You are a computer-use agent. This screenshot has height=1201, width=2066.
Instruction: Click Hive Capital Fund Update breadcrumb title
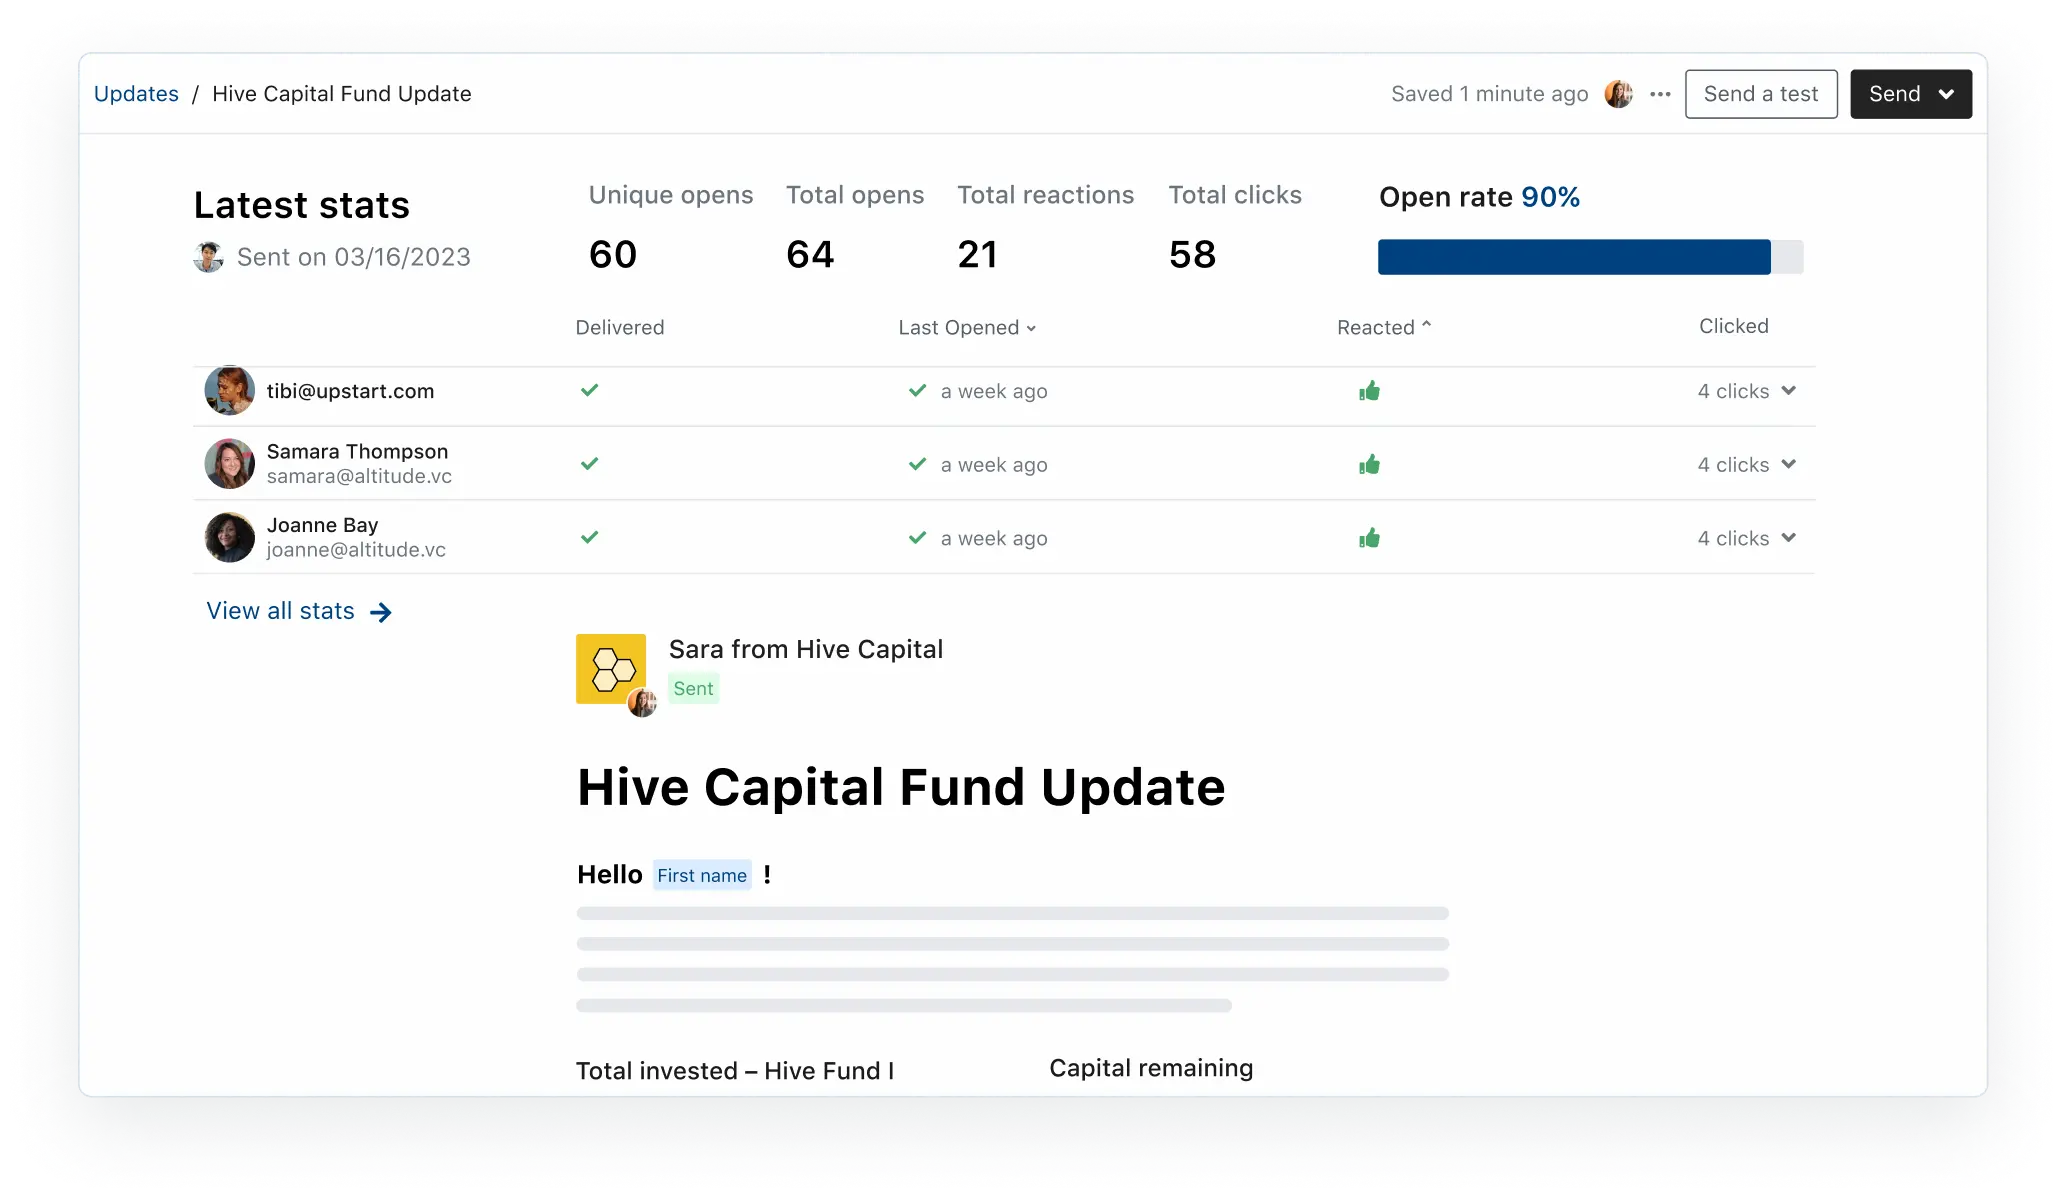(x=341, y=94)
